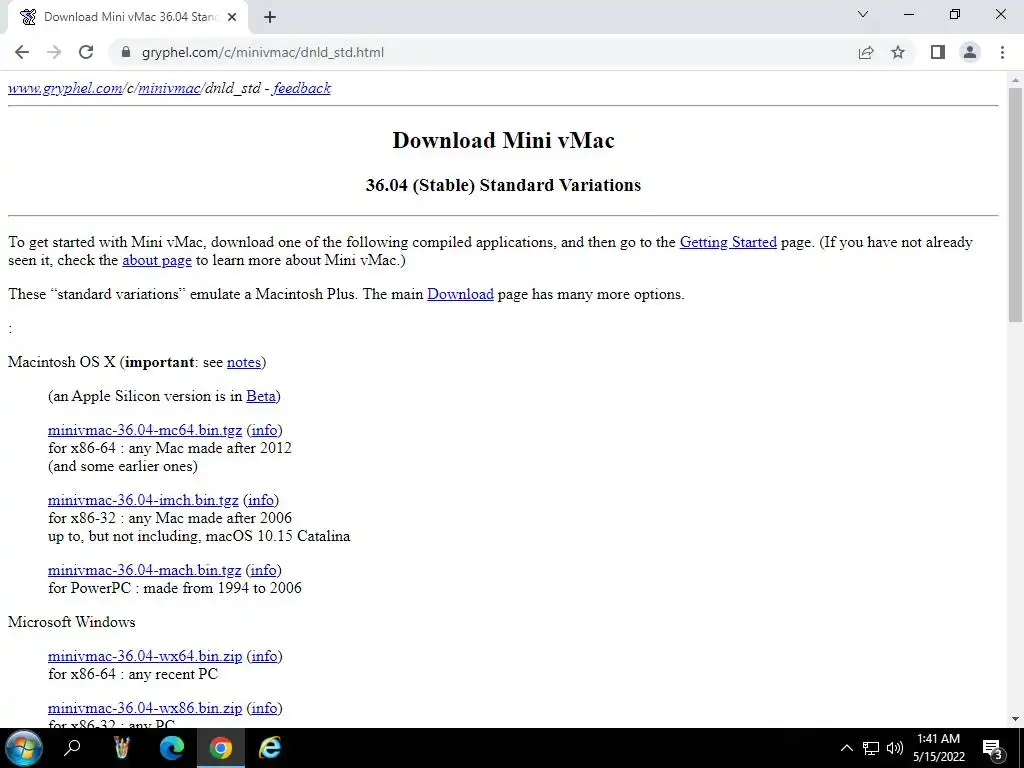Open the minivmac breadcrumb link

point(168,88)
